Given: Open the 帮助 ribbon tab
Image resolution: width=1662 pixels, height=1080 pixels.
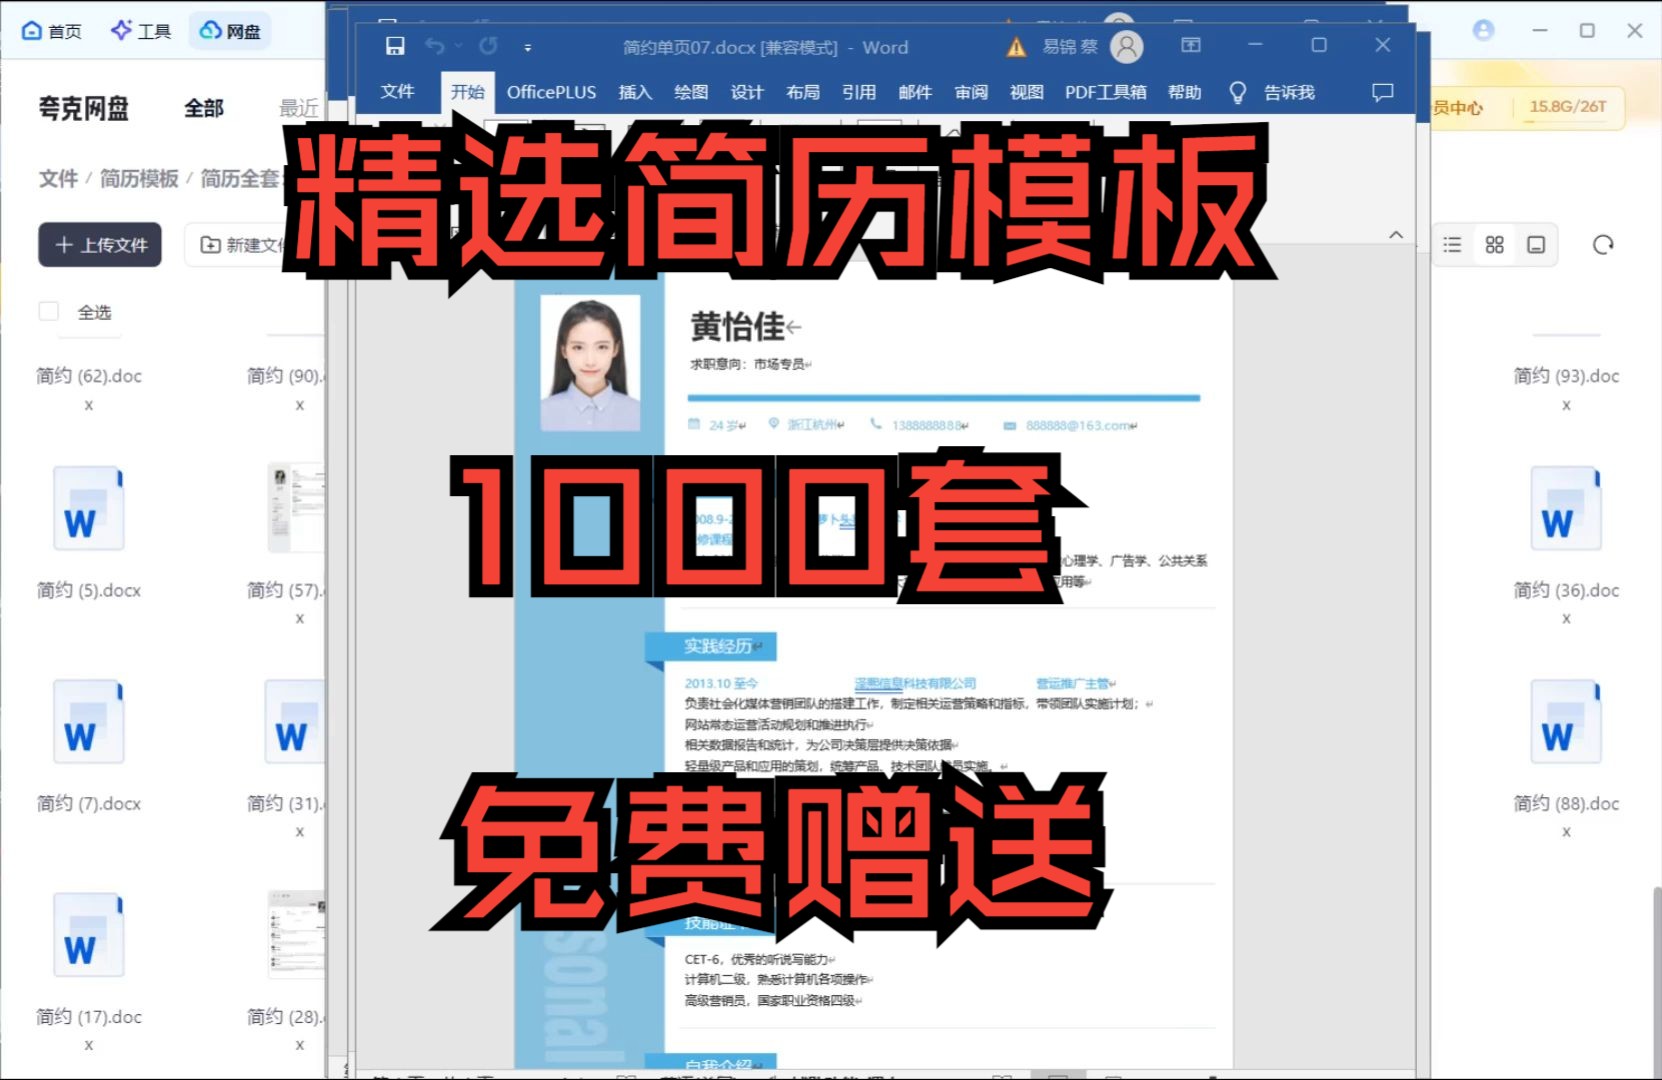Looking at the screenshot, I should pyautogui.click(x=1185, y=92).
